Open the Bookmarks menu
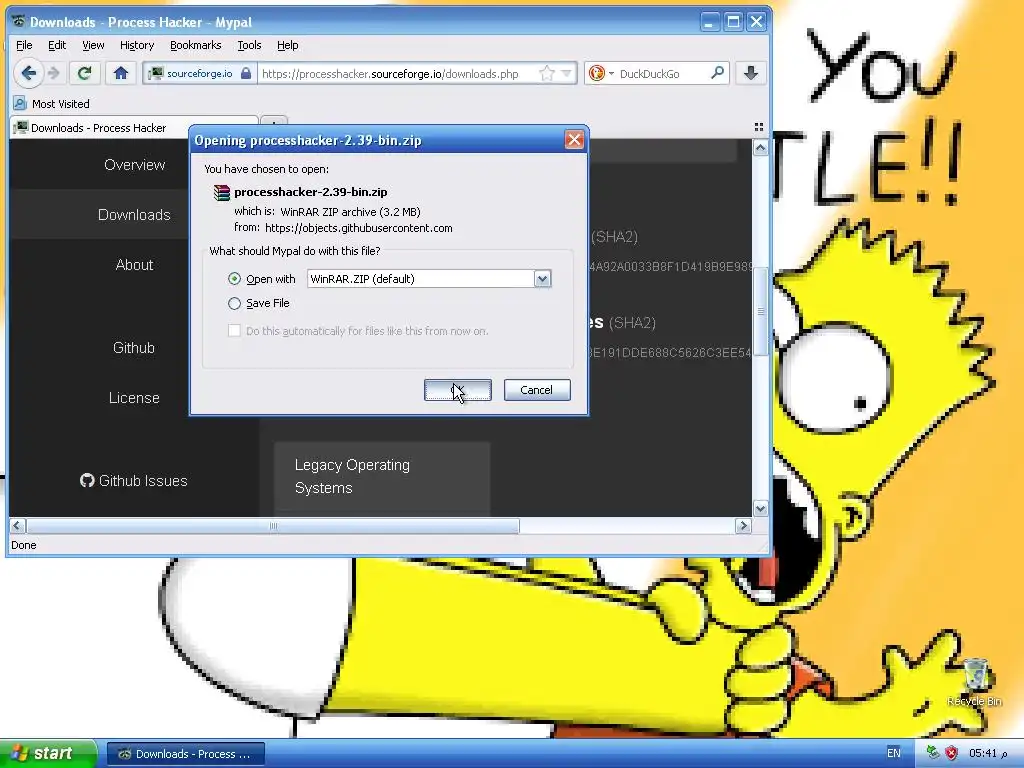This screenshot has width=1024, height=768. (x=195, y=45)
